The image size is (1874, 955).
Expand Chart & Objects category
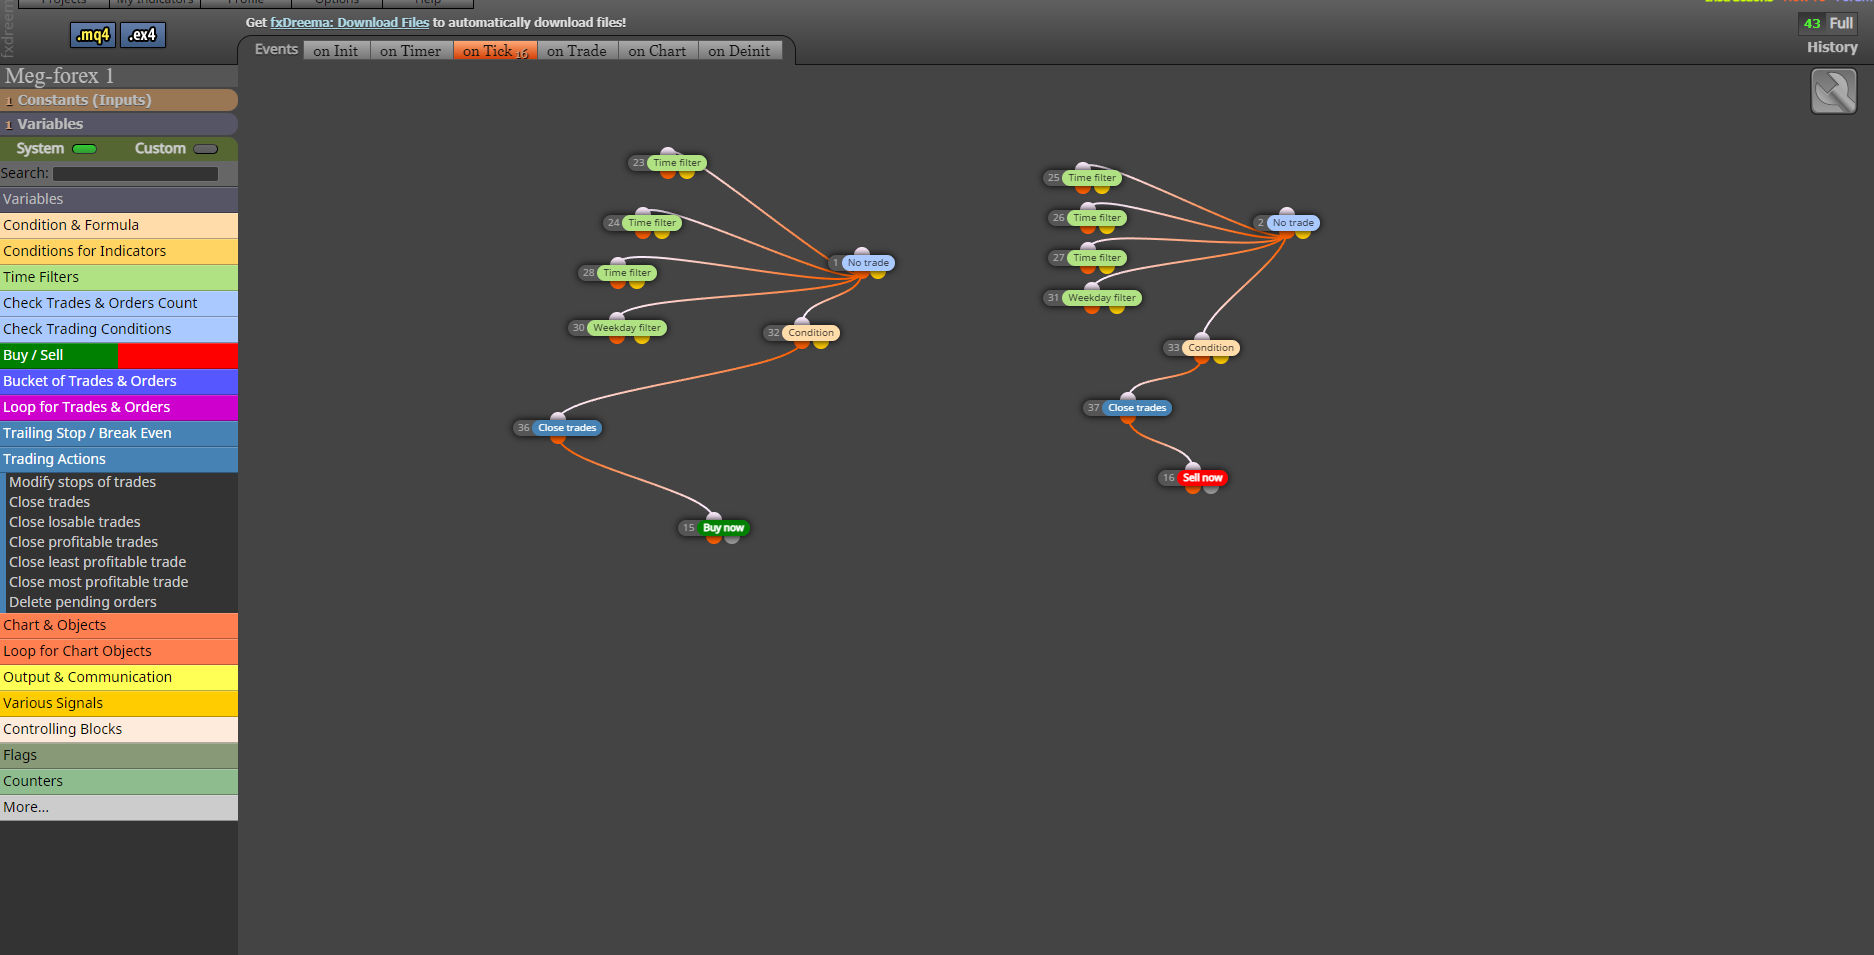119,625
